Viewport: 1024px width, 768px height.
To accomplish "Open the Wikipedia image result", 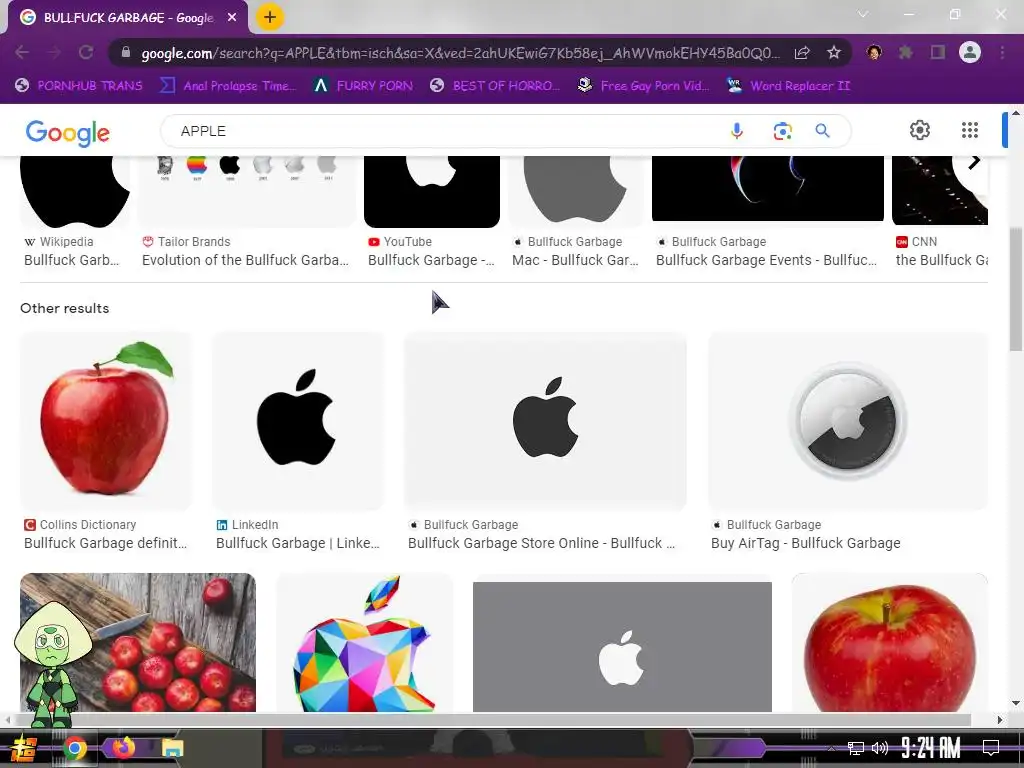I will pyautogui.click(x=75, y=212).
